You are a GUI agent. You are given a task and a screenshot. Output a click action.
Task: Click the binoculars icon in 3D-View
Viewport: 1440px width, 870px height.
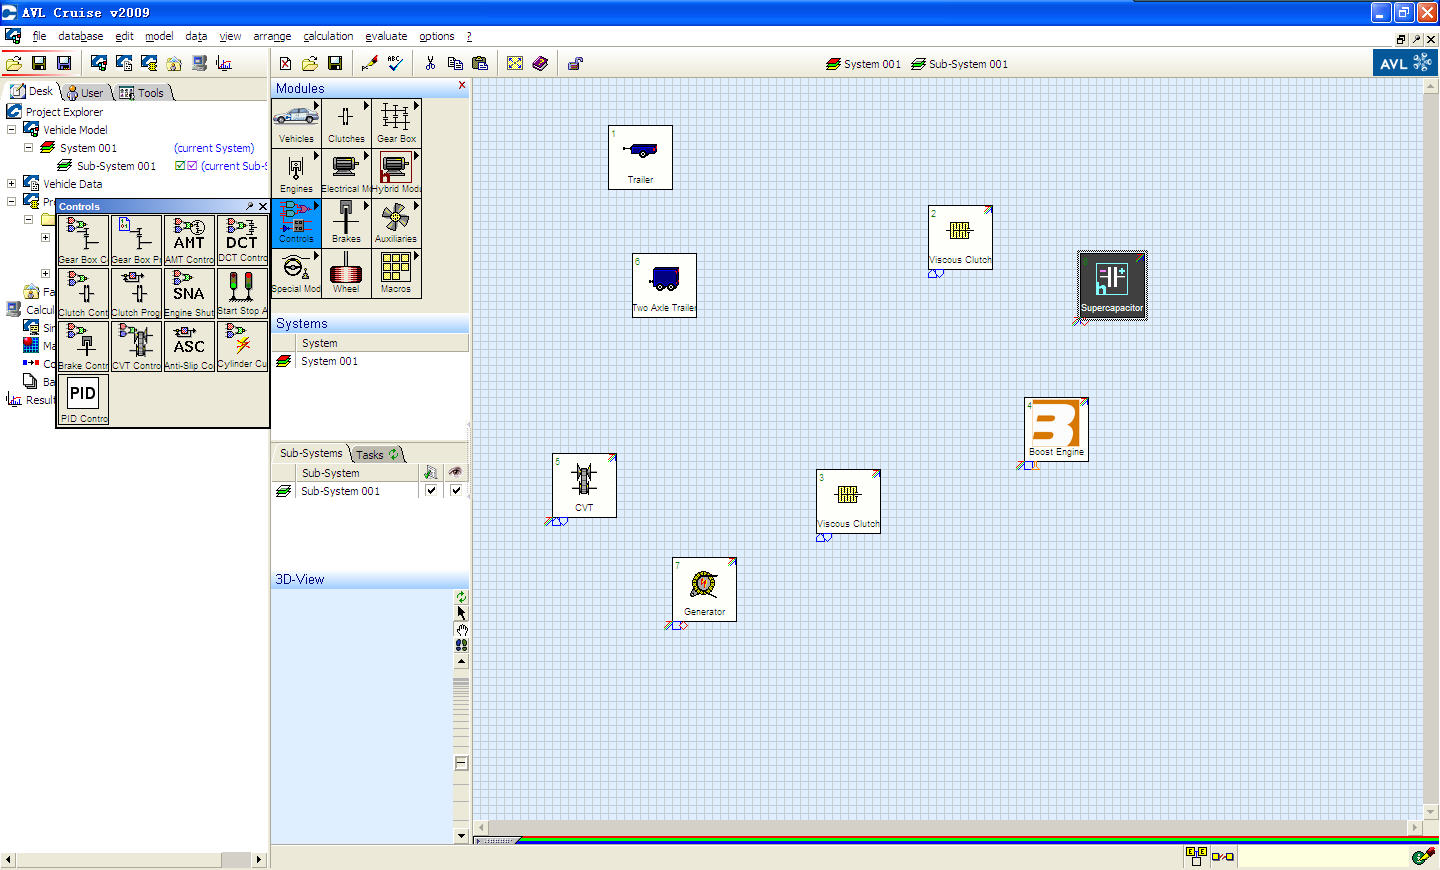coord(461,645)
